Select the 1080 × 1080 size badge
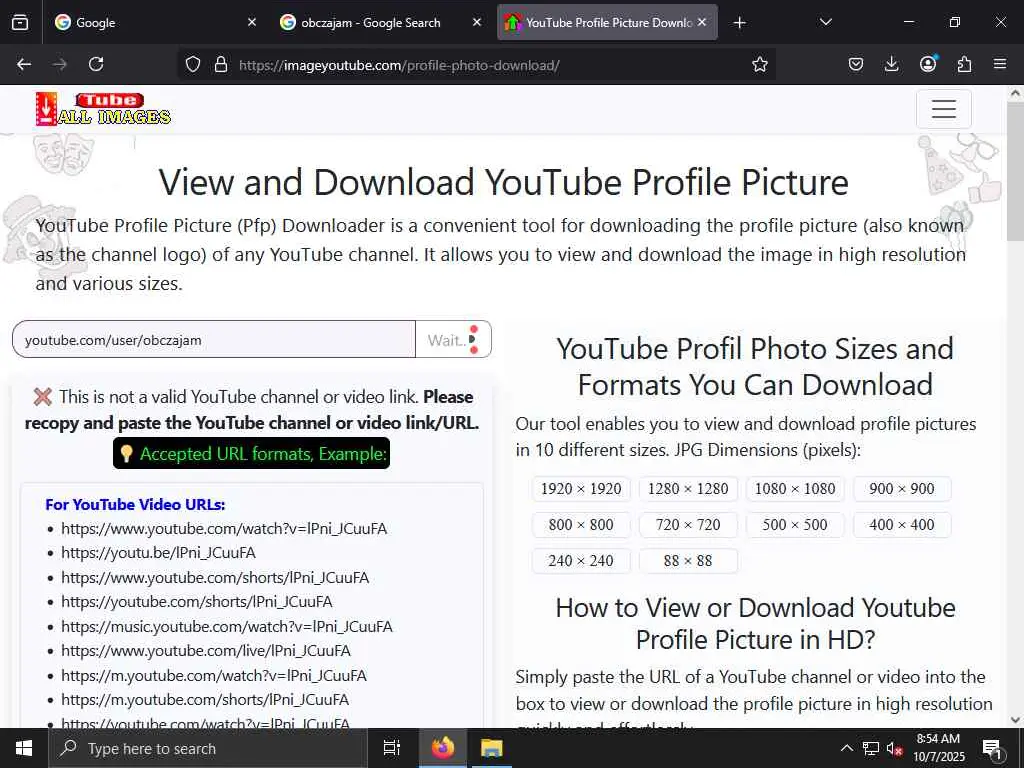 pyautogui.click(x=795, y=488)
